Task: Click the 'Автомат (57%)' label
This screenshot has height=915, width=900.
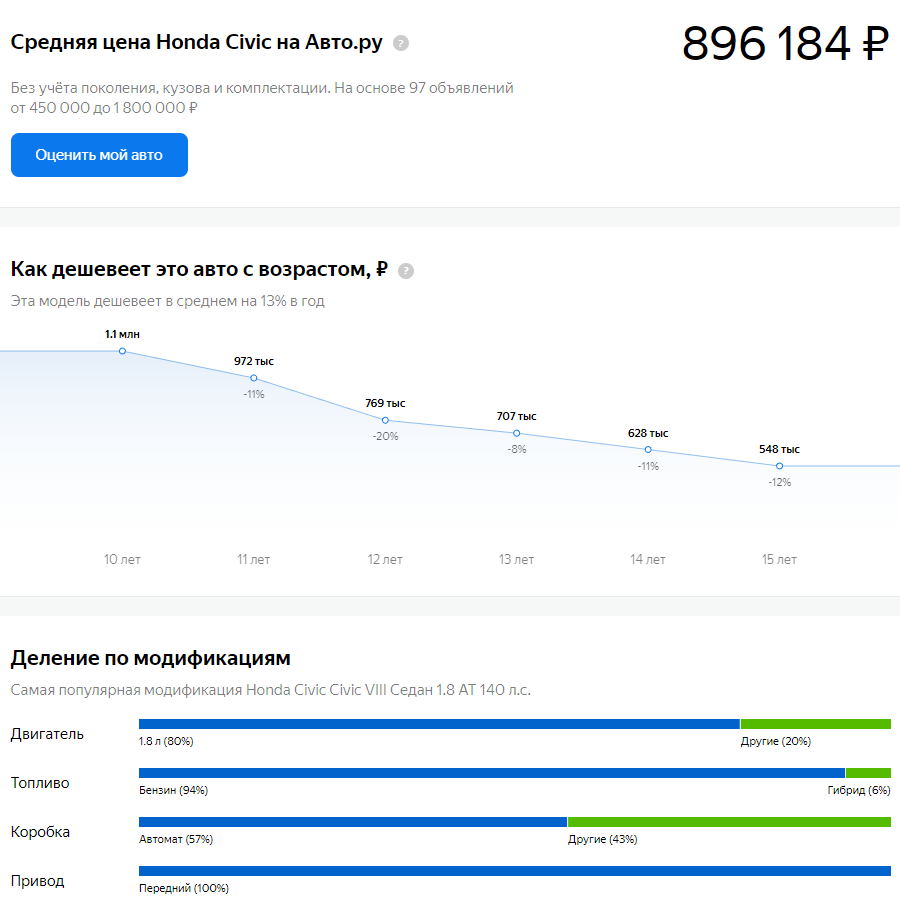Action: pos(176,839)
